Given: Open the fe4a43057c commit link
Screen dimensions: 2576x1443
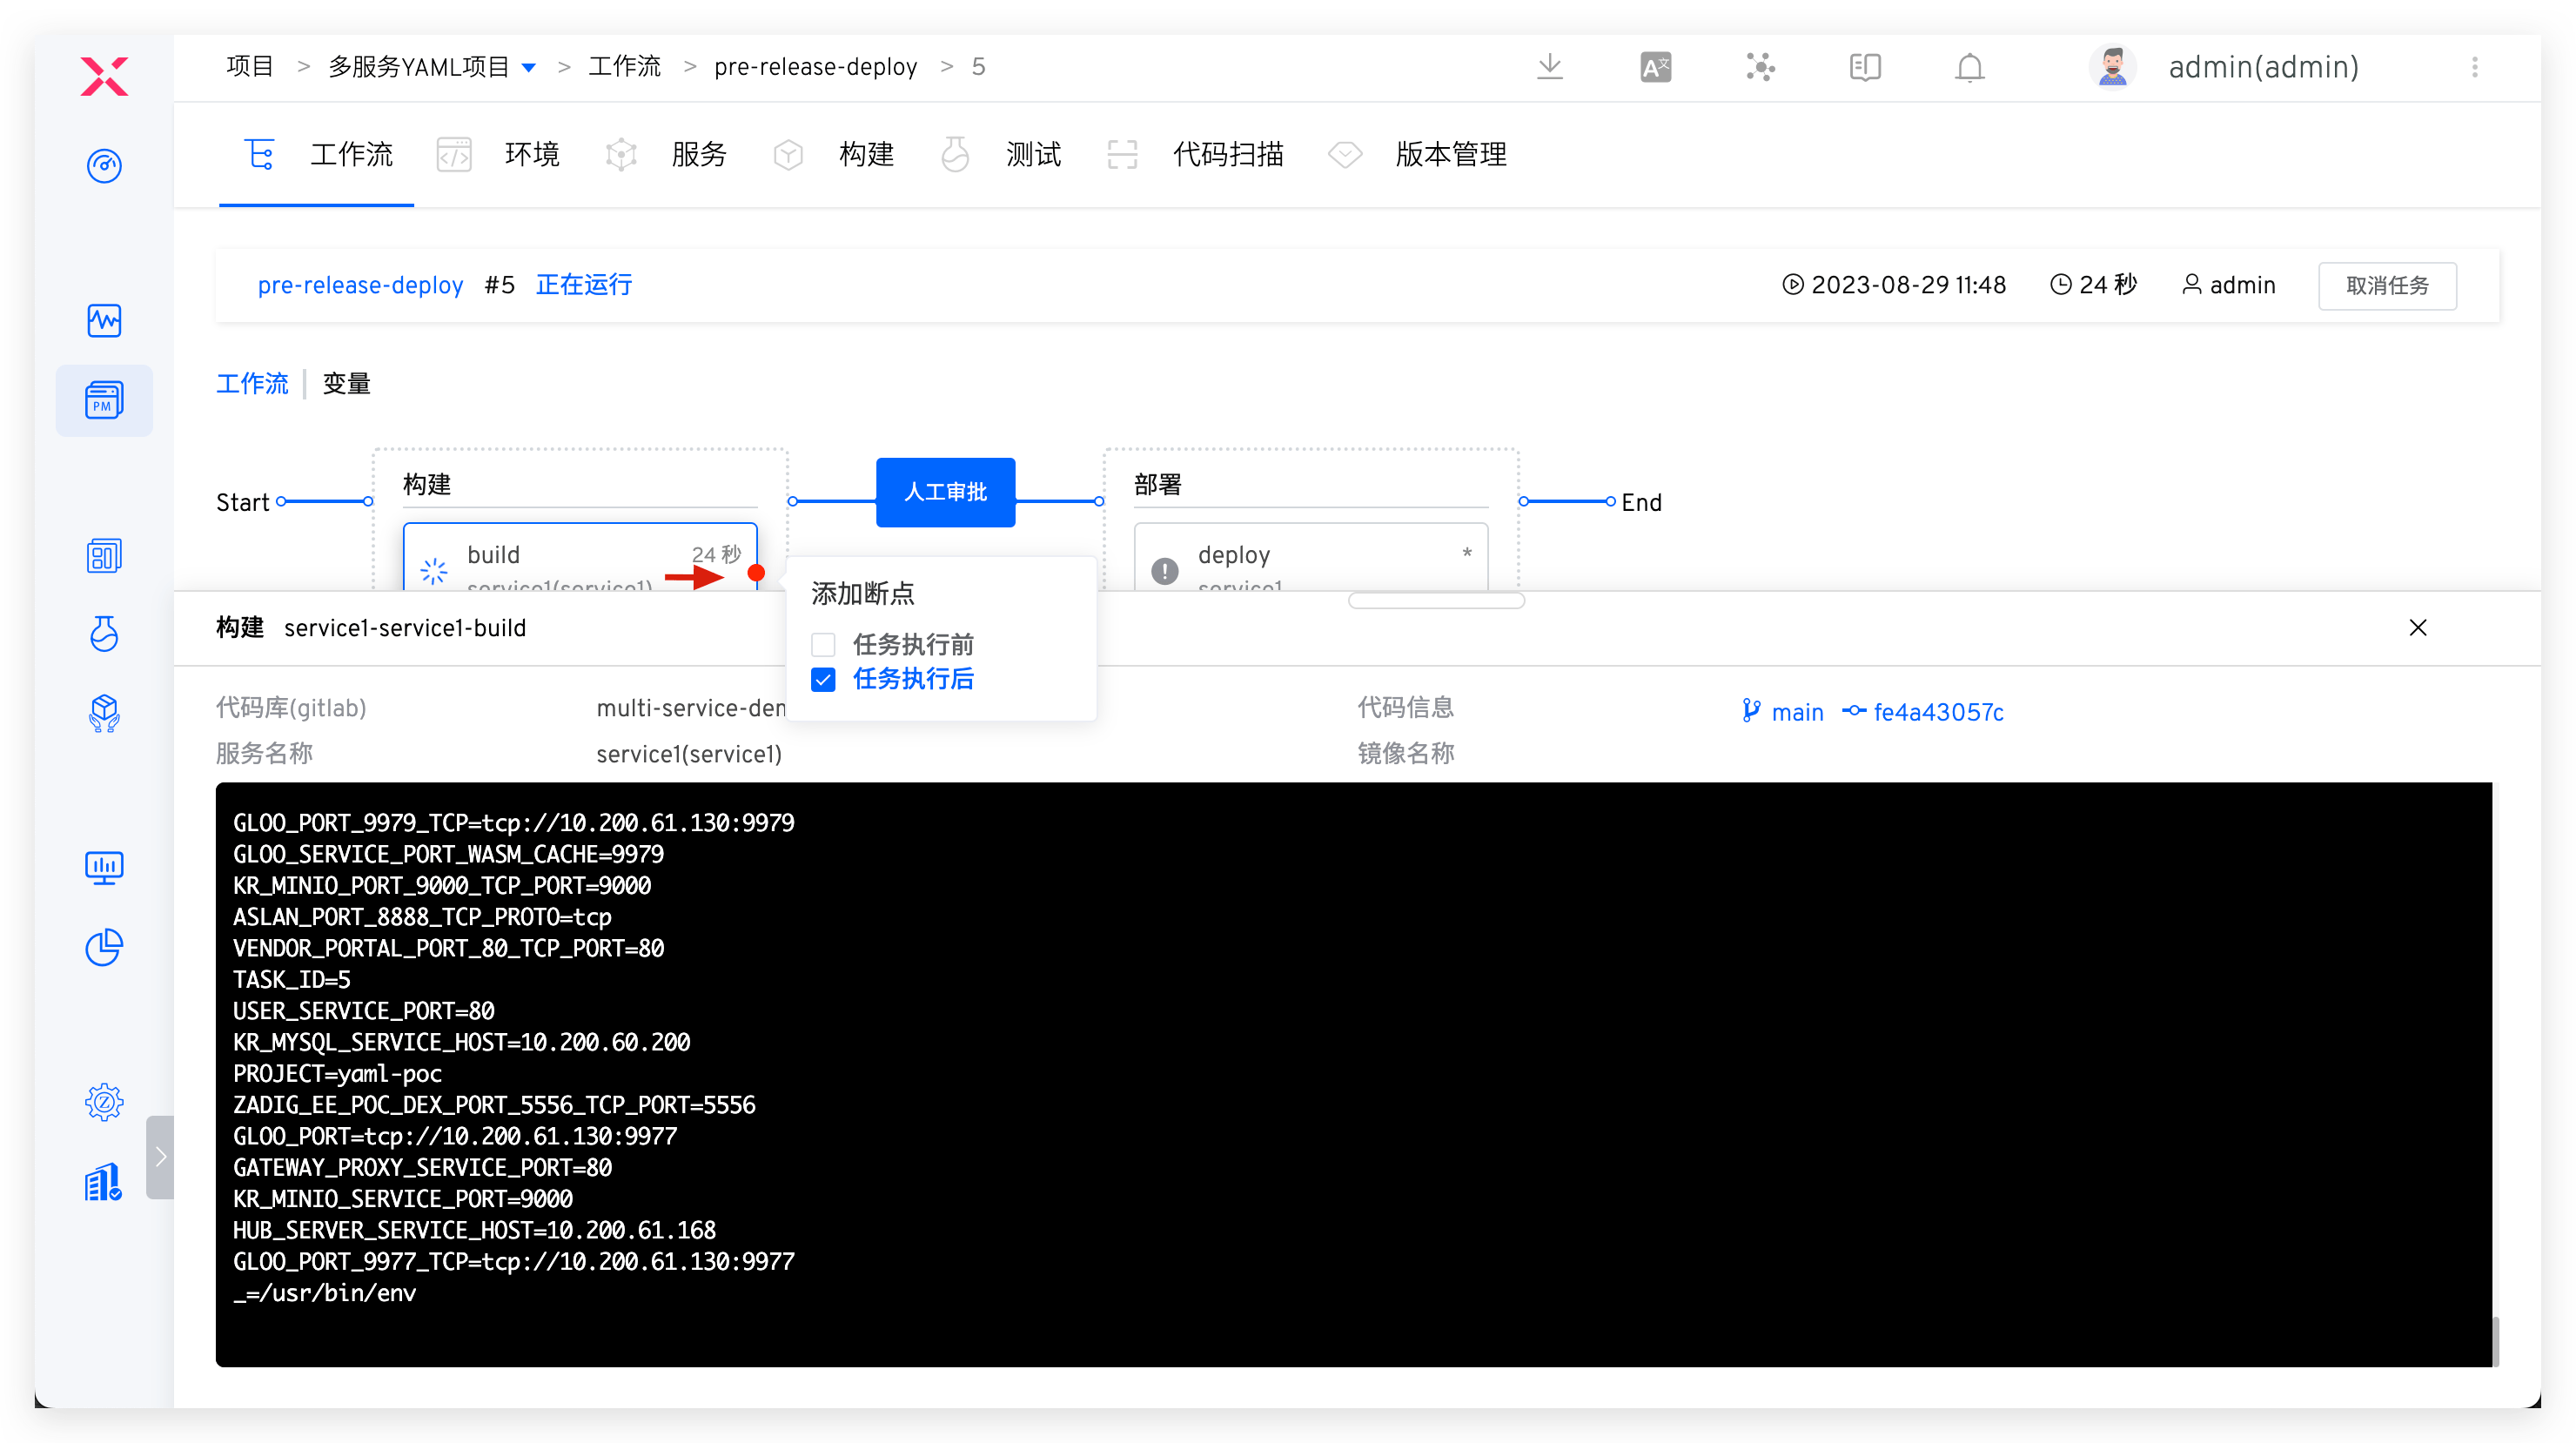Looking at the screenshot, I should pyautogui.click(x=1937, y=712).
